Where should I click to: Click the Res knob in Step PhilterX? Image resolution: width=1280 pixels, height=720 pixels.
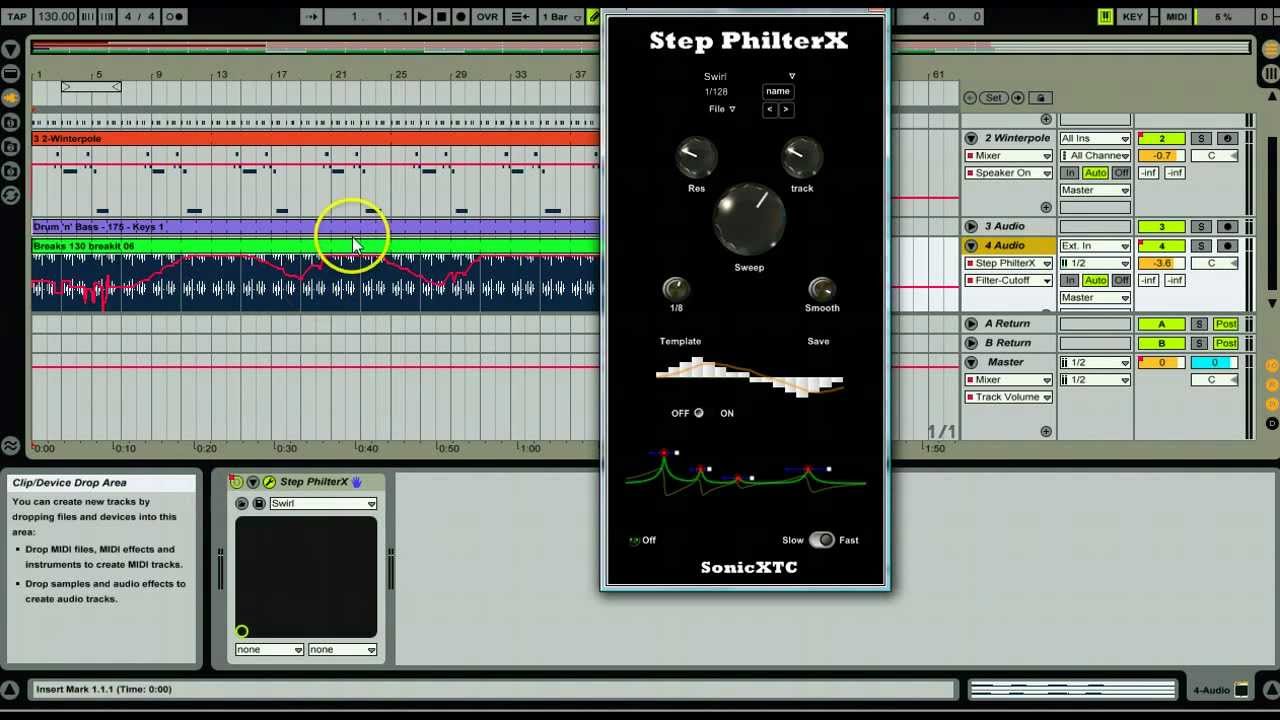pos(695,158)
